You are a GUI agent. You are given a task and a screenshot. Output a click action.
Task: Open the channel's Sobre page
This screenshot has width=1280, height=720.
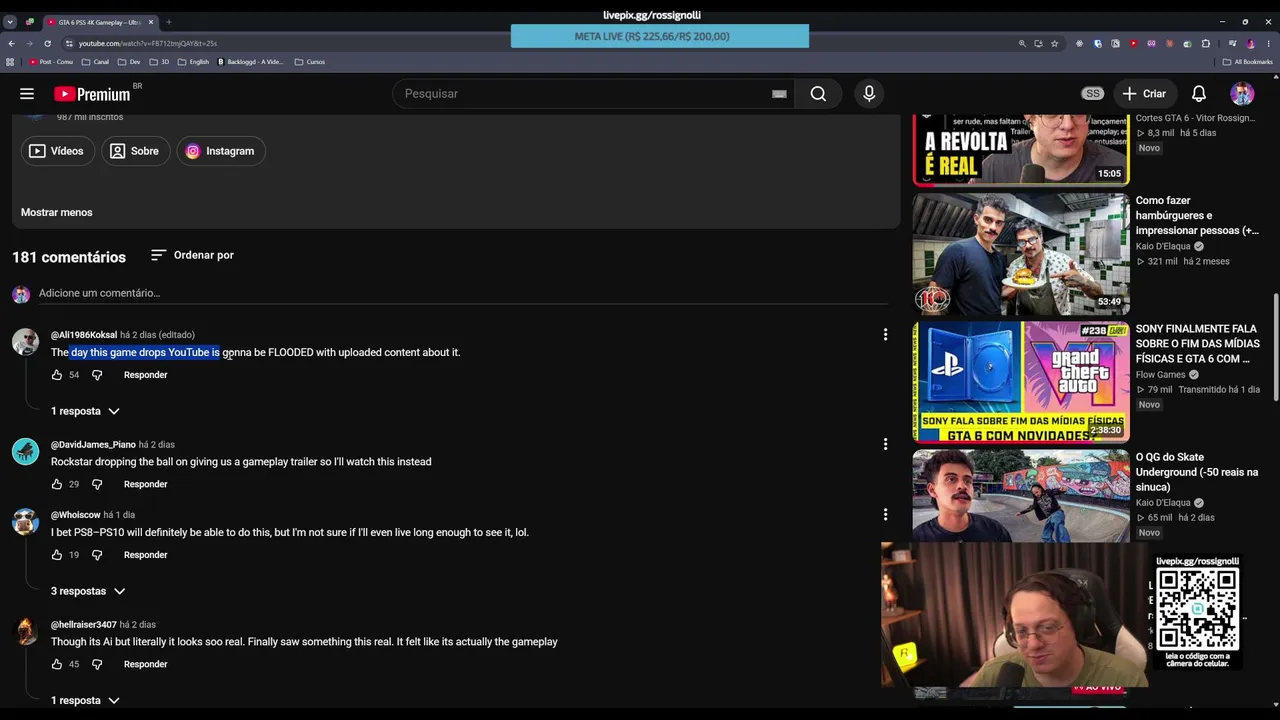[x=134, y=151]
